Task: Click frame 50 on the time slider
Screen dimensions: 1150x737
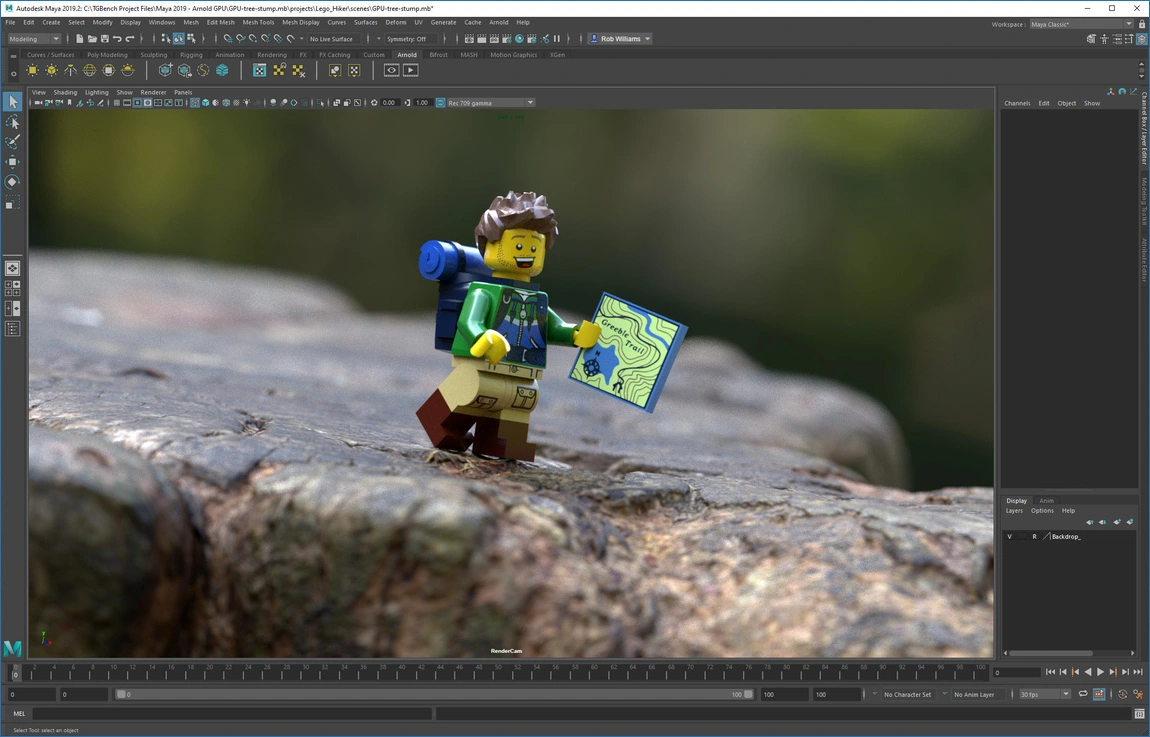Action: click(498, 672)
